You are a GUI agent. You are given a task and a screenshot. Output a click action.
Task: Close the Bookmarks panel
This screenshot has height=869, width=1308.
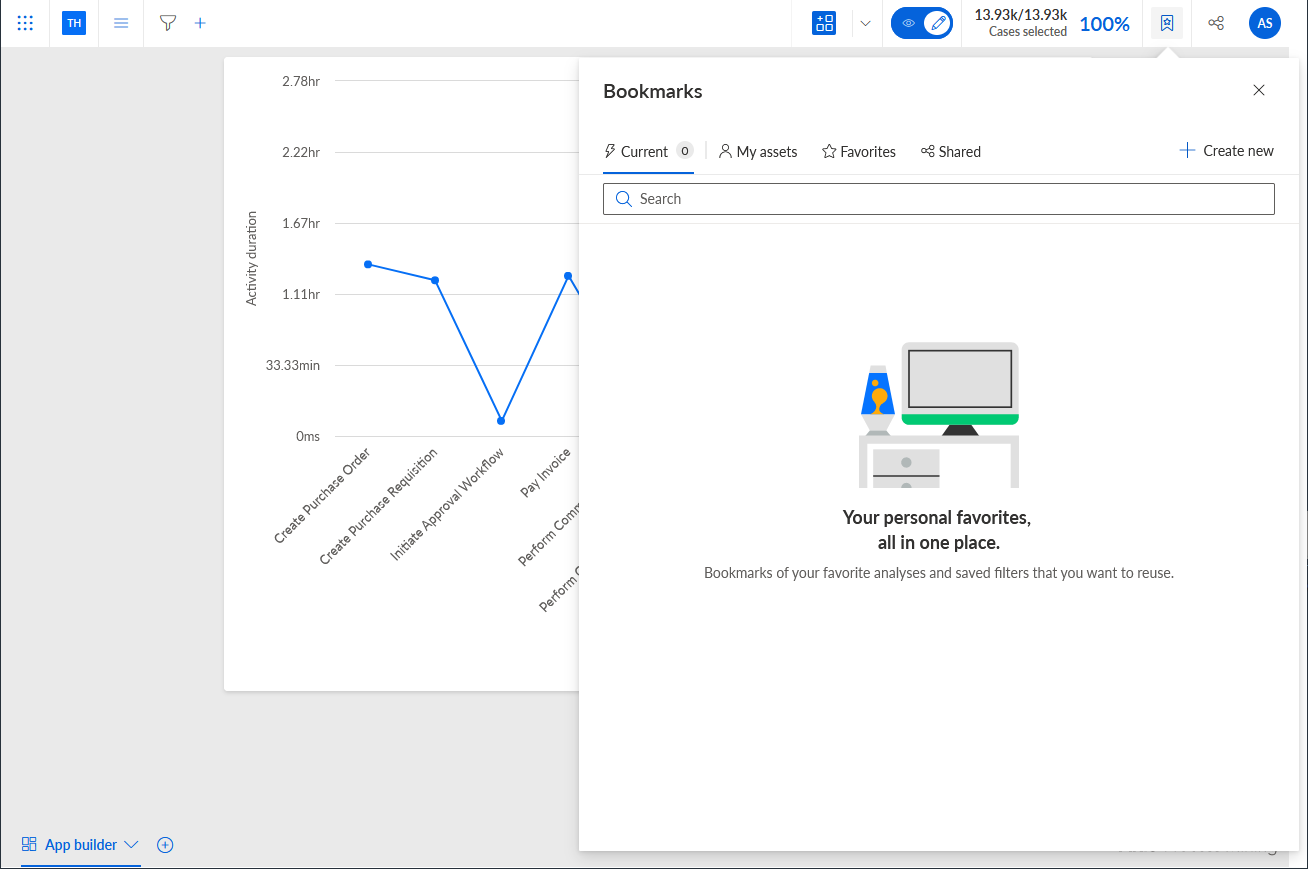pyautogui.click(x=1259, y=90)
